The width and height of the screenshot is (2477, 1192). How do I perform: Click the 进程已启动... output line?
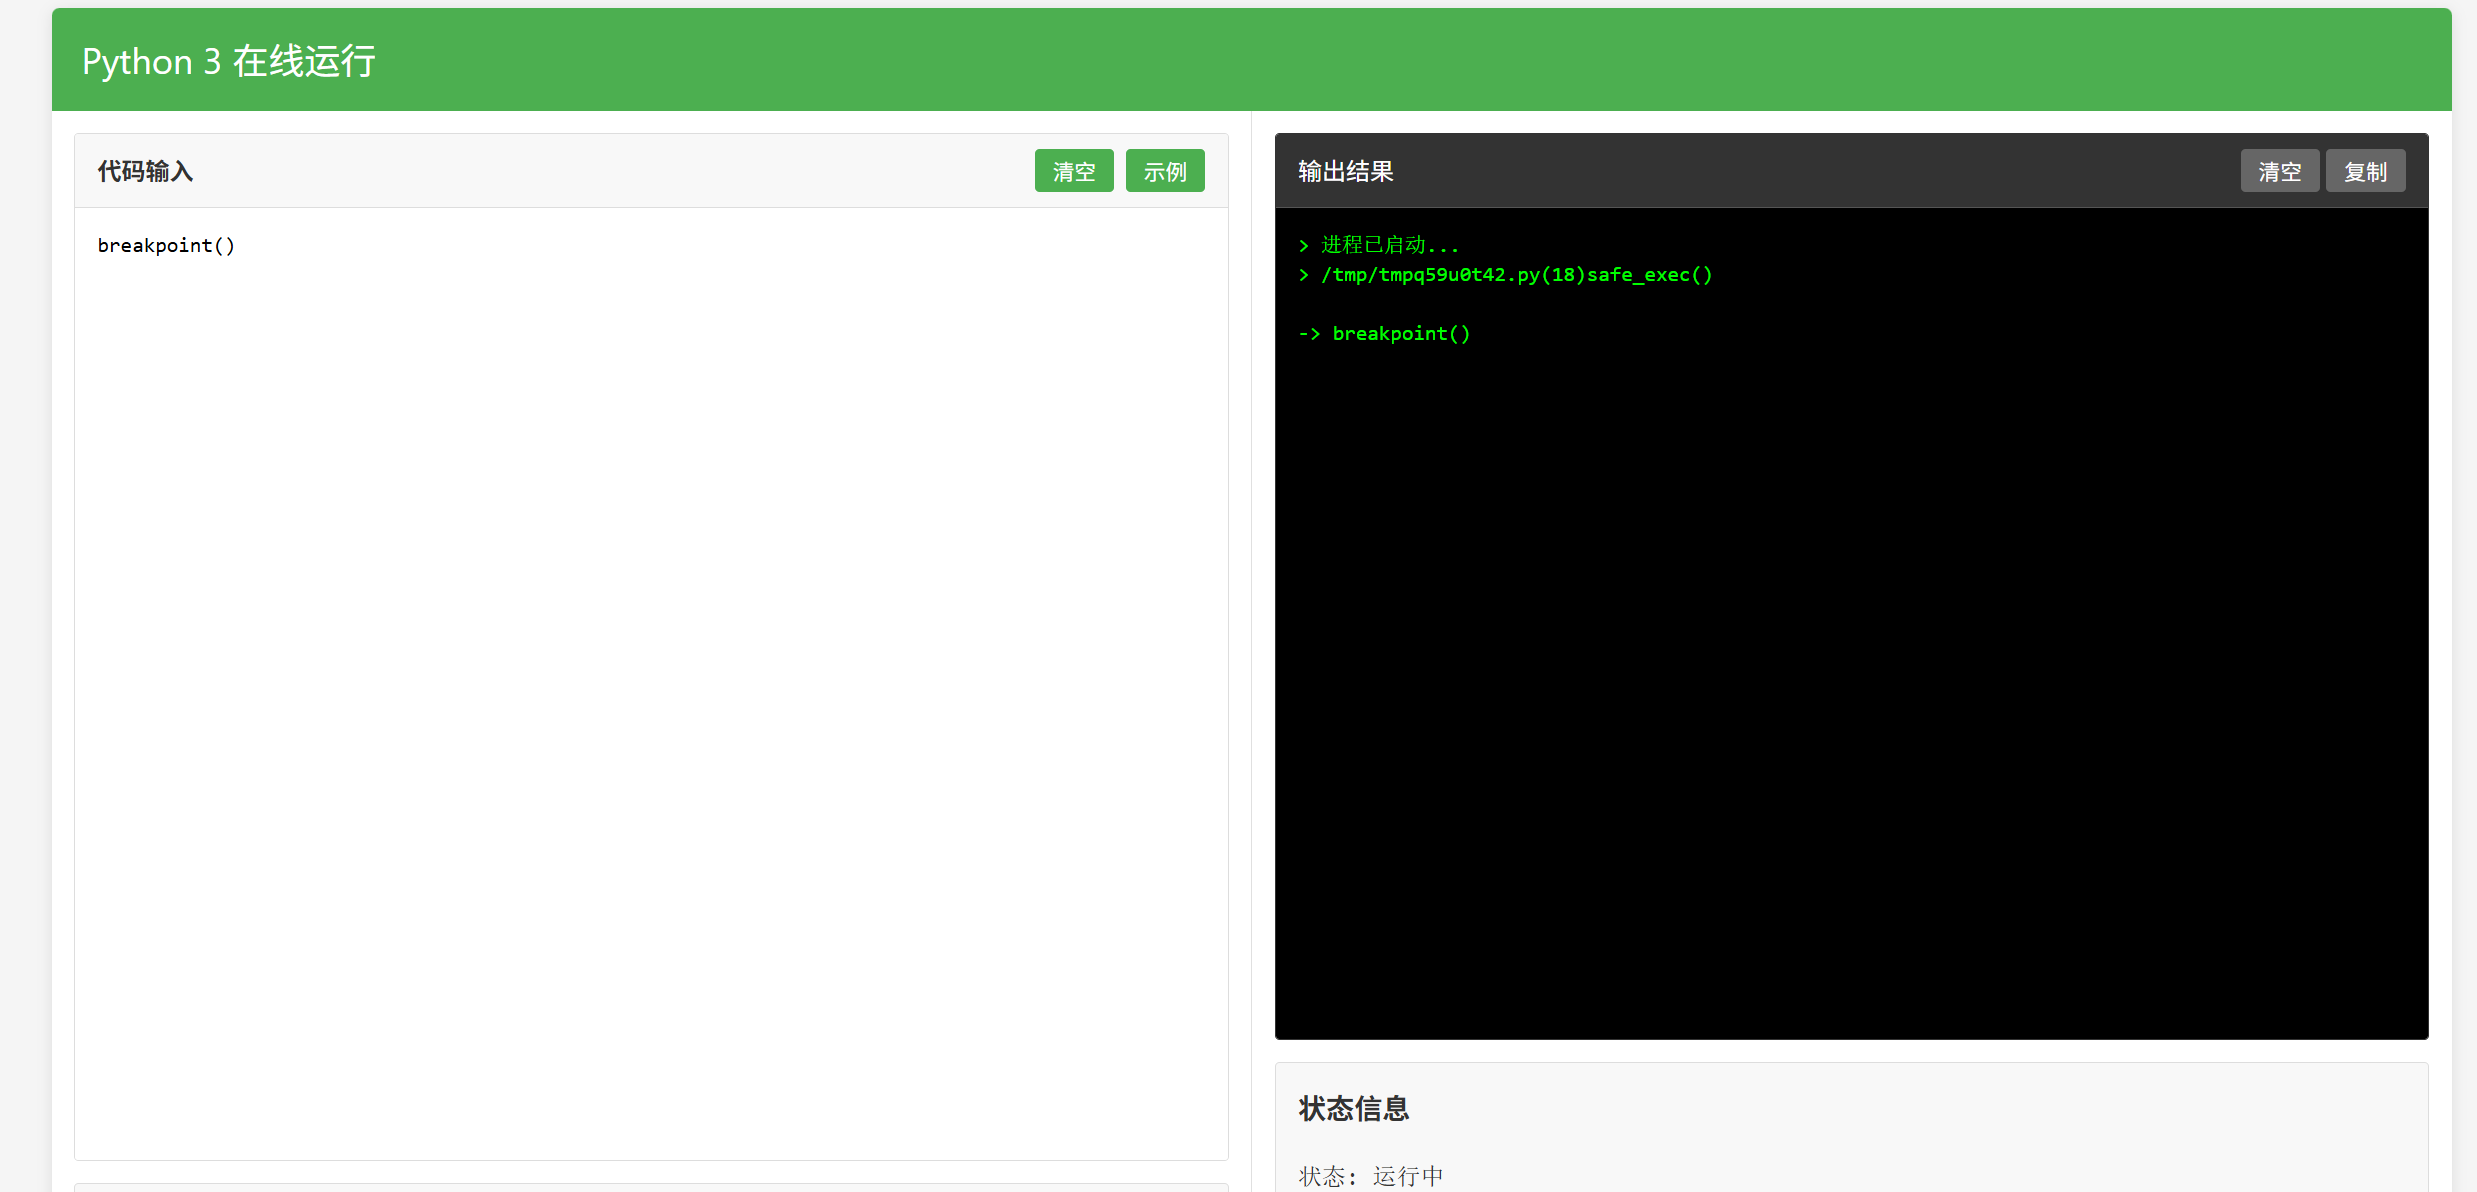tap(1390, 246)
